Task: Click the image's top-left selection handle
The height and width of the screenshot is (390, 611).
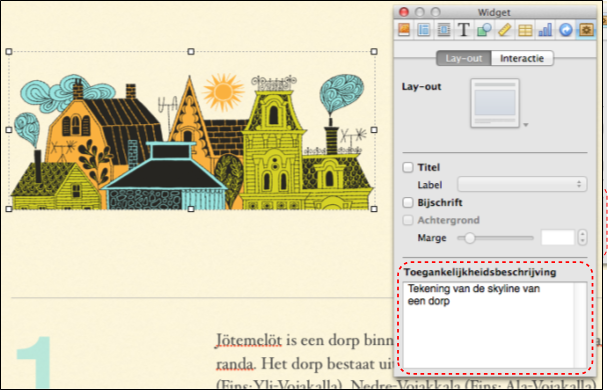Action: coord(9,51)
